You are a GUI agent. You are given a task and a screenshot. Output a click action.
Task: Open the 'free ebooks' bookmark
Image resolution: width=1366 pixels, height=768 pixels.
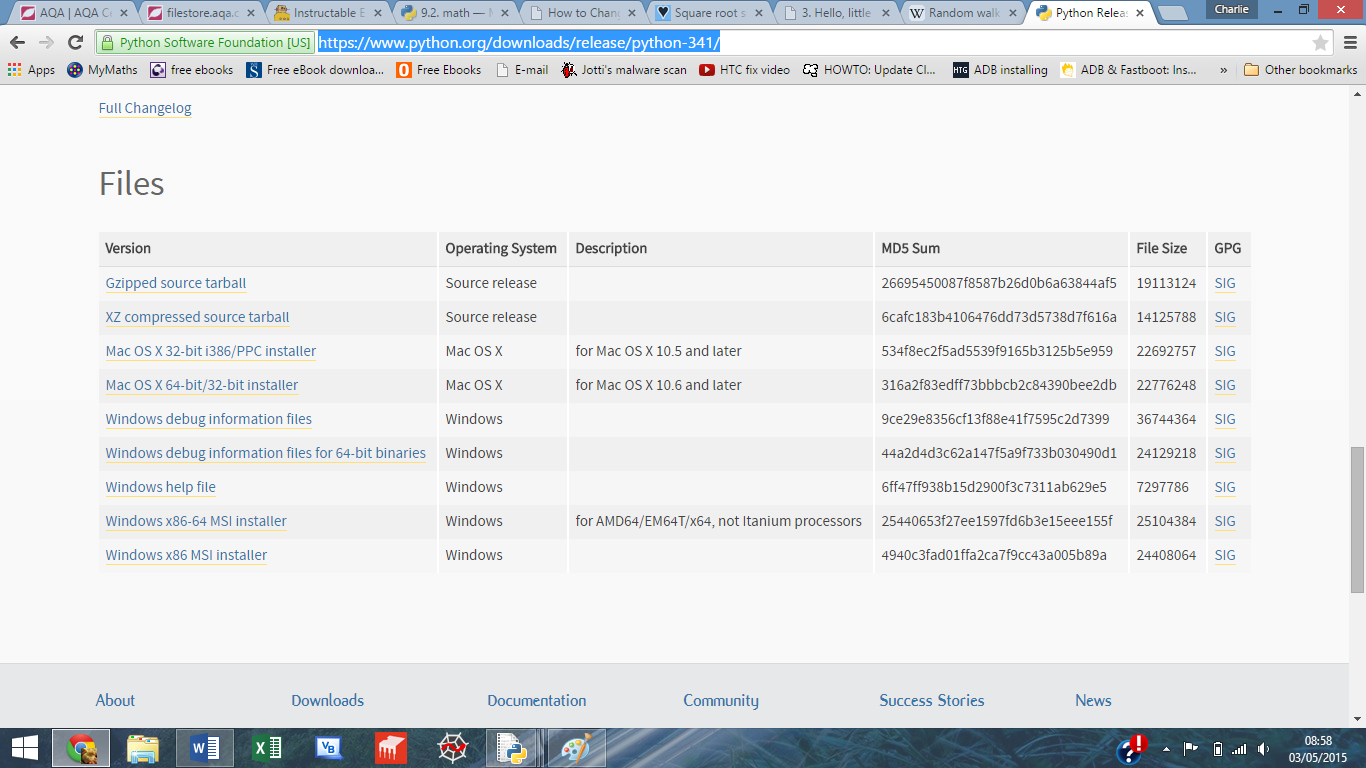coord(191,70)
